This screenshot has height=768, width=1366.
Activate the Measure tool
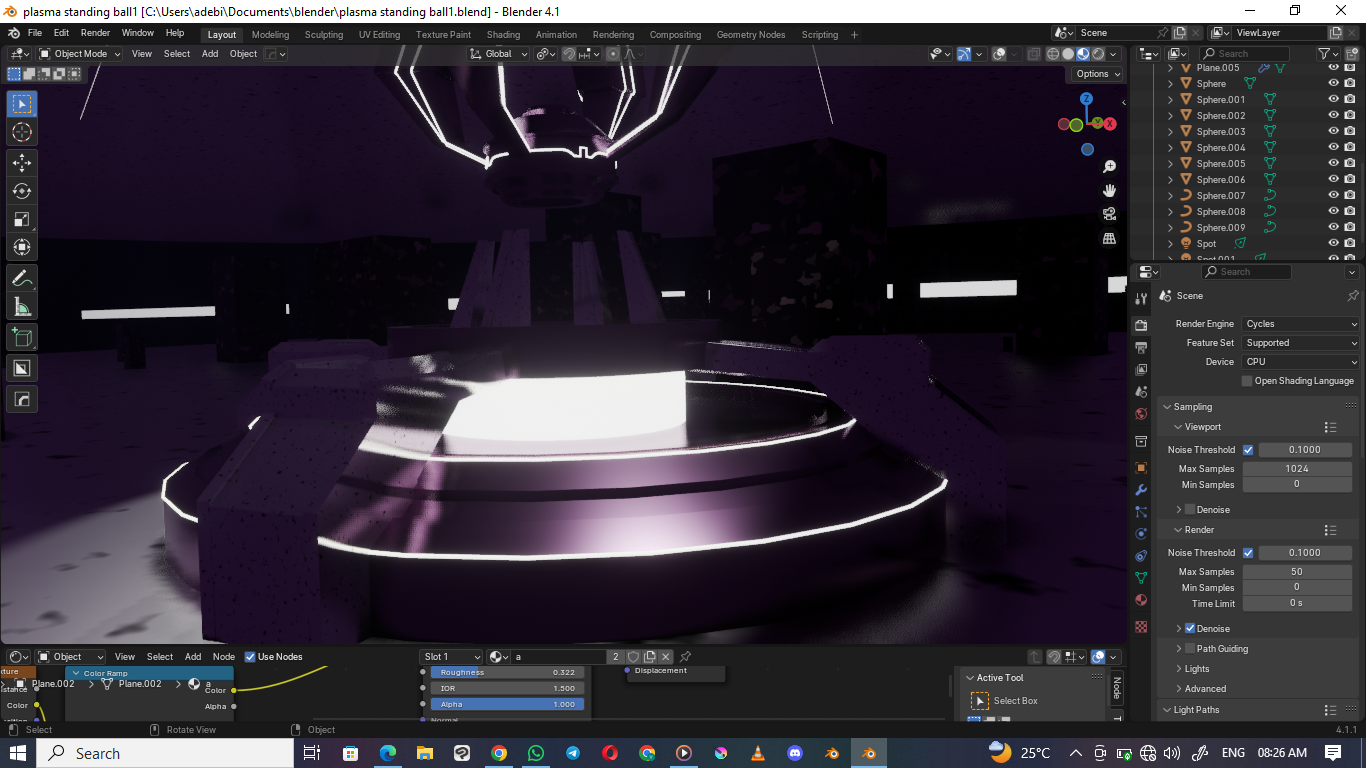coord(22,306)
